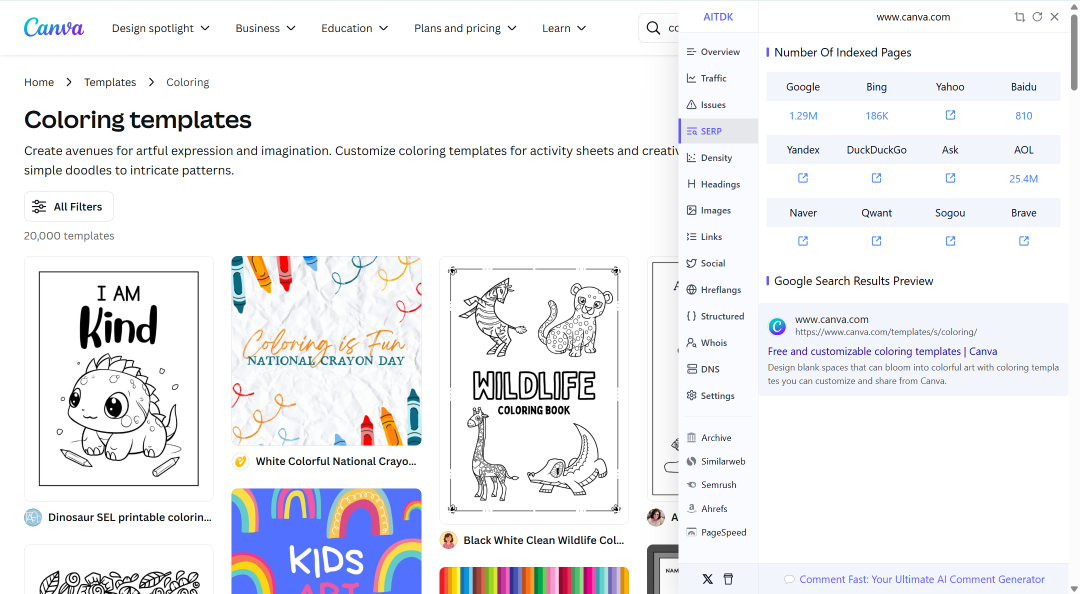Open the Semrush tool link
Viewport: 1080px width, 594px height.
click(712, 485)
